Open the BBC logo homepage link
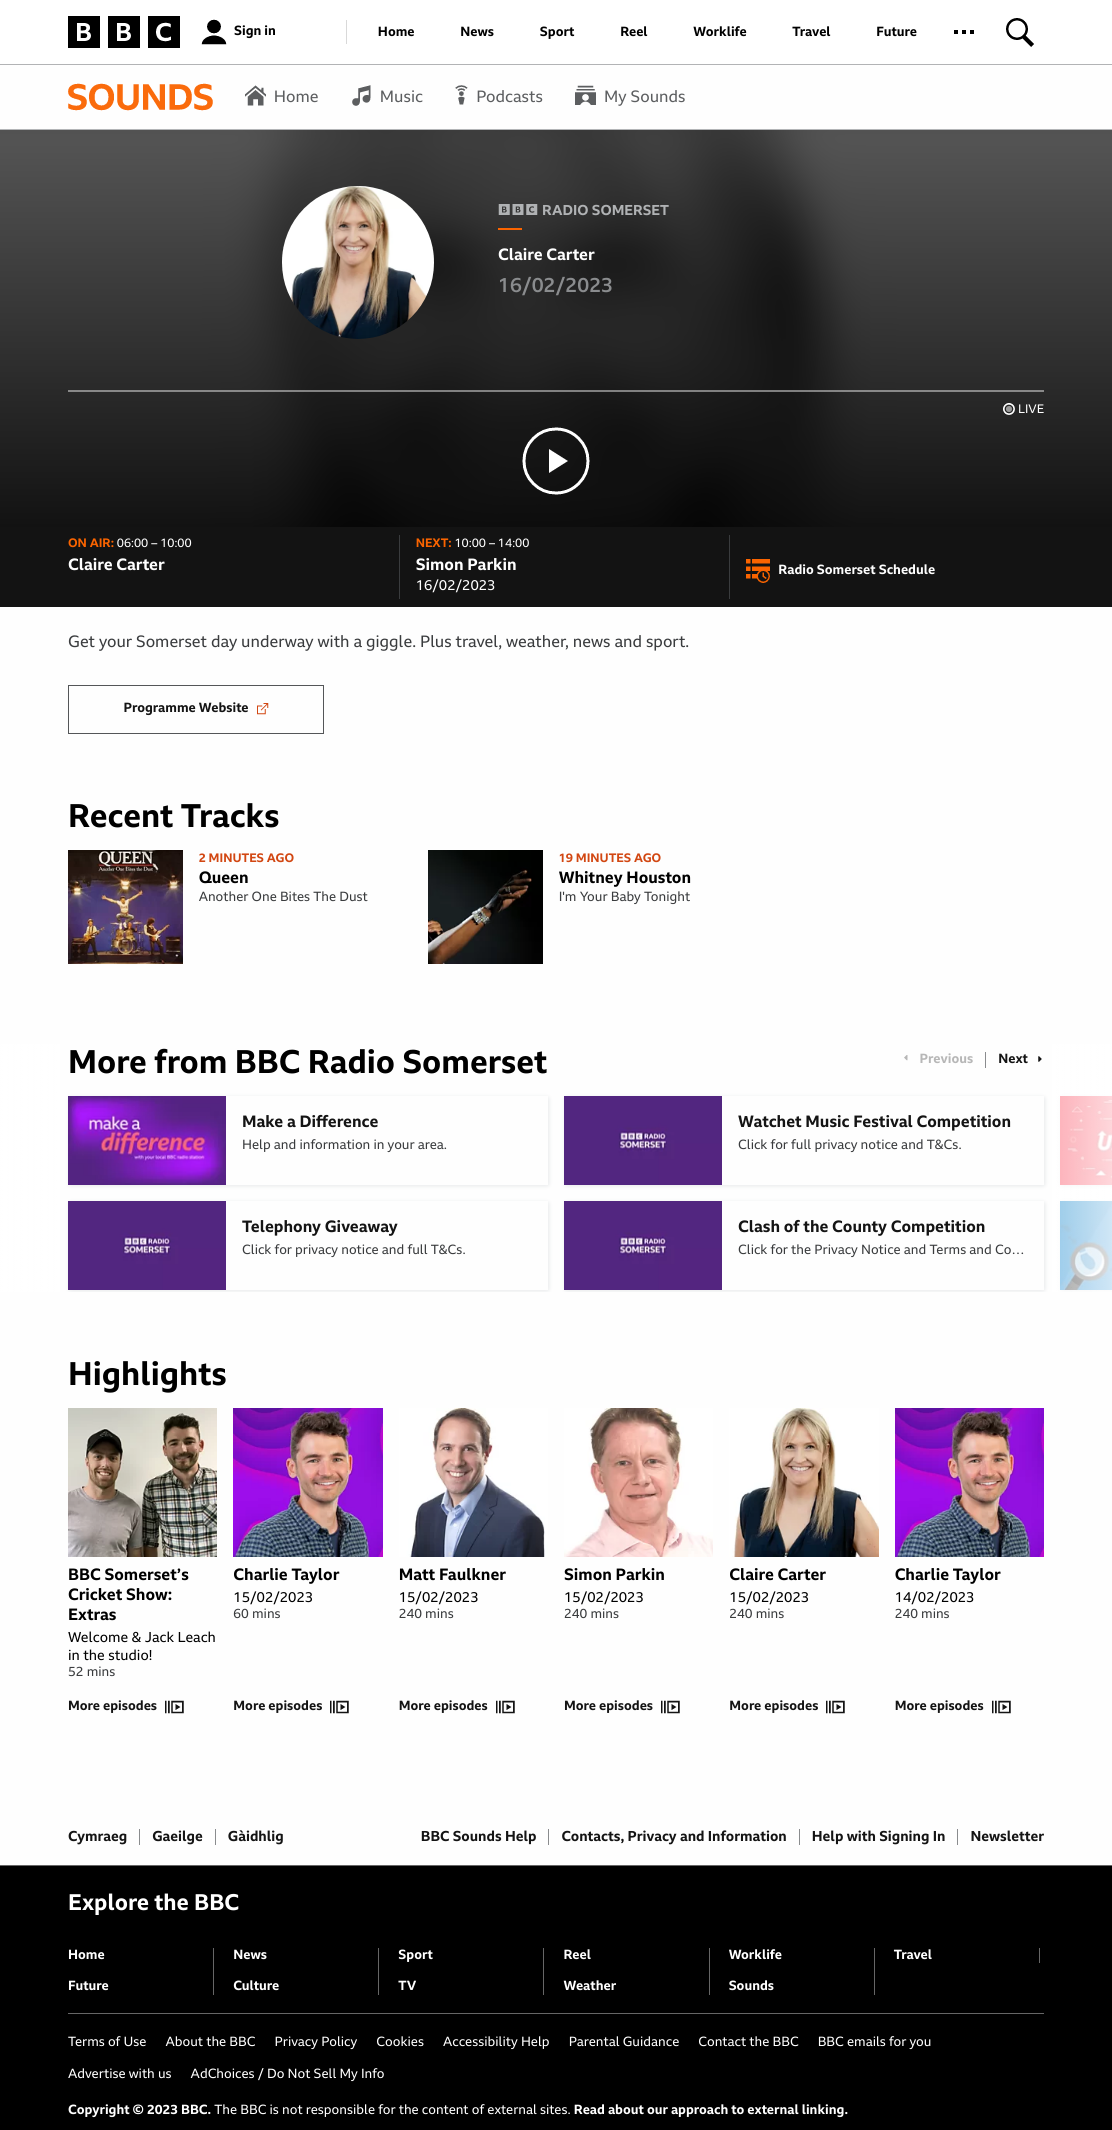Image resolution: width=1112 pixels, height=2130 pixels. pyautogui.click(x=124, y=32)
